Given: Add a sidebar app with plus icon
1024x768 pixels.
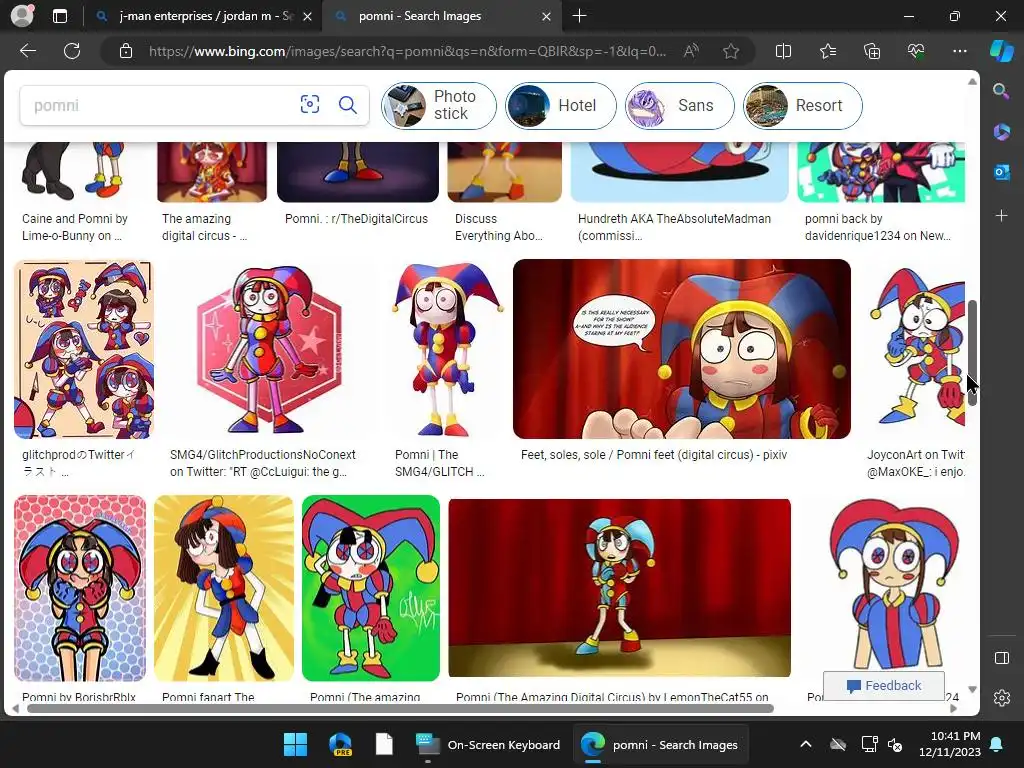Looking at the screenshot, I should [x=1001, y=216].
